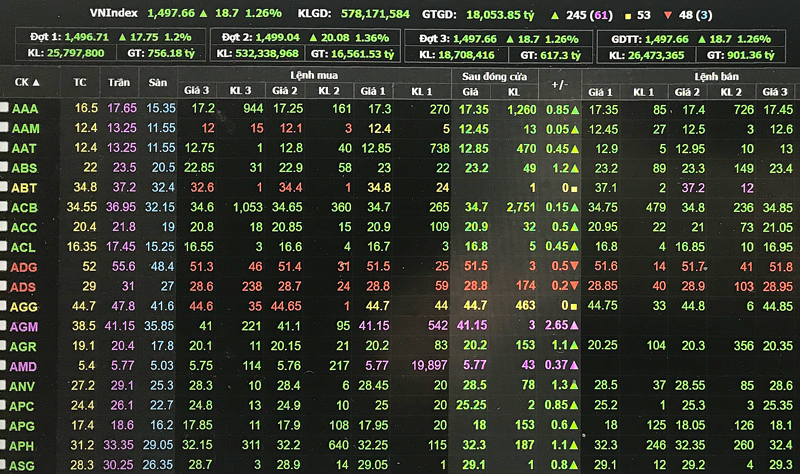Click the red down arrow in ADG row

574,266
